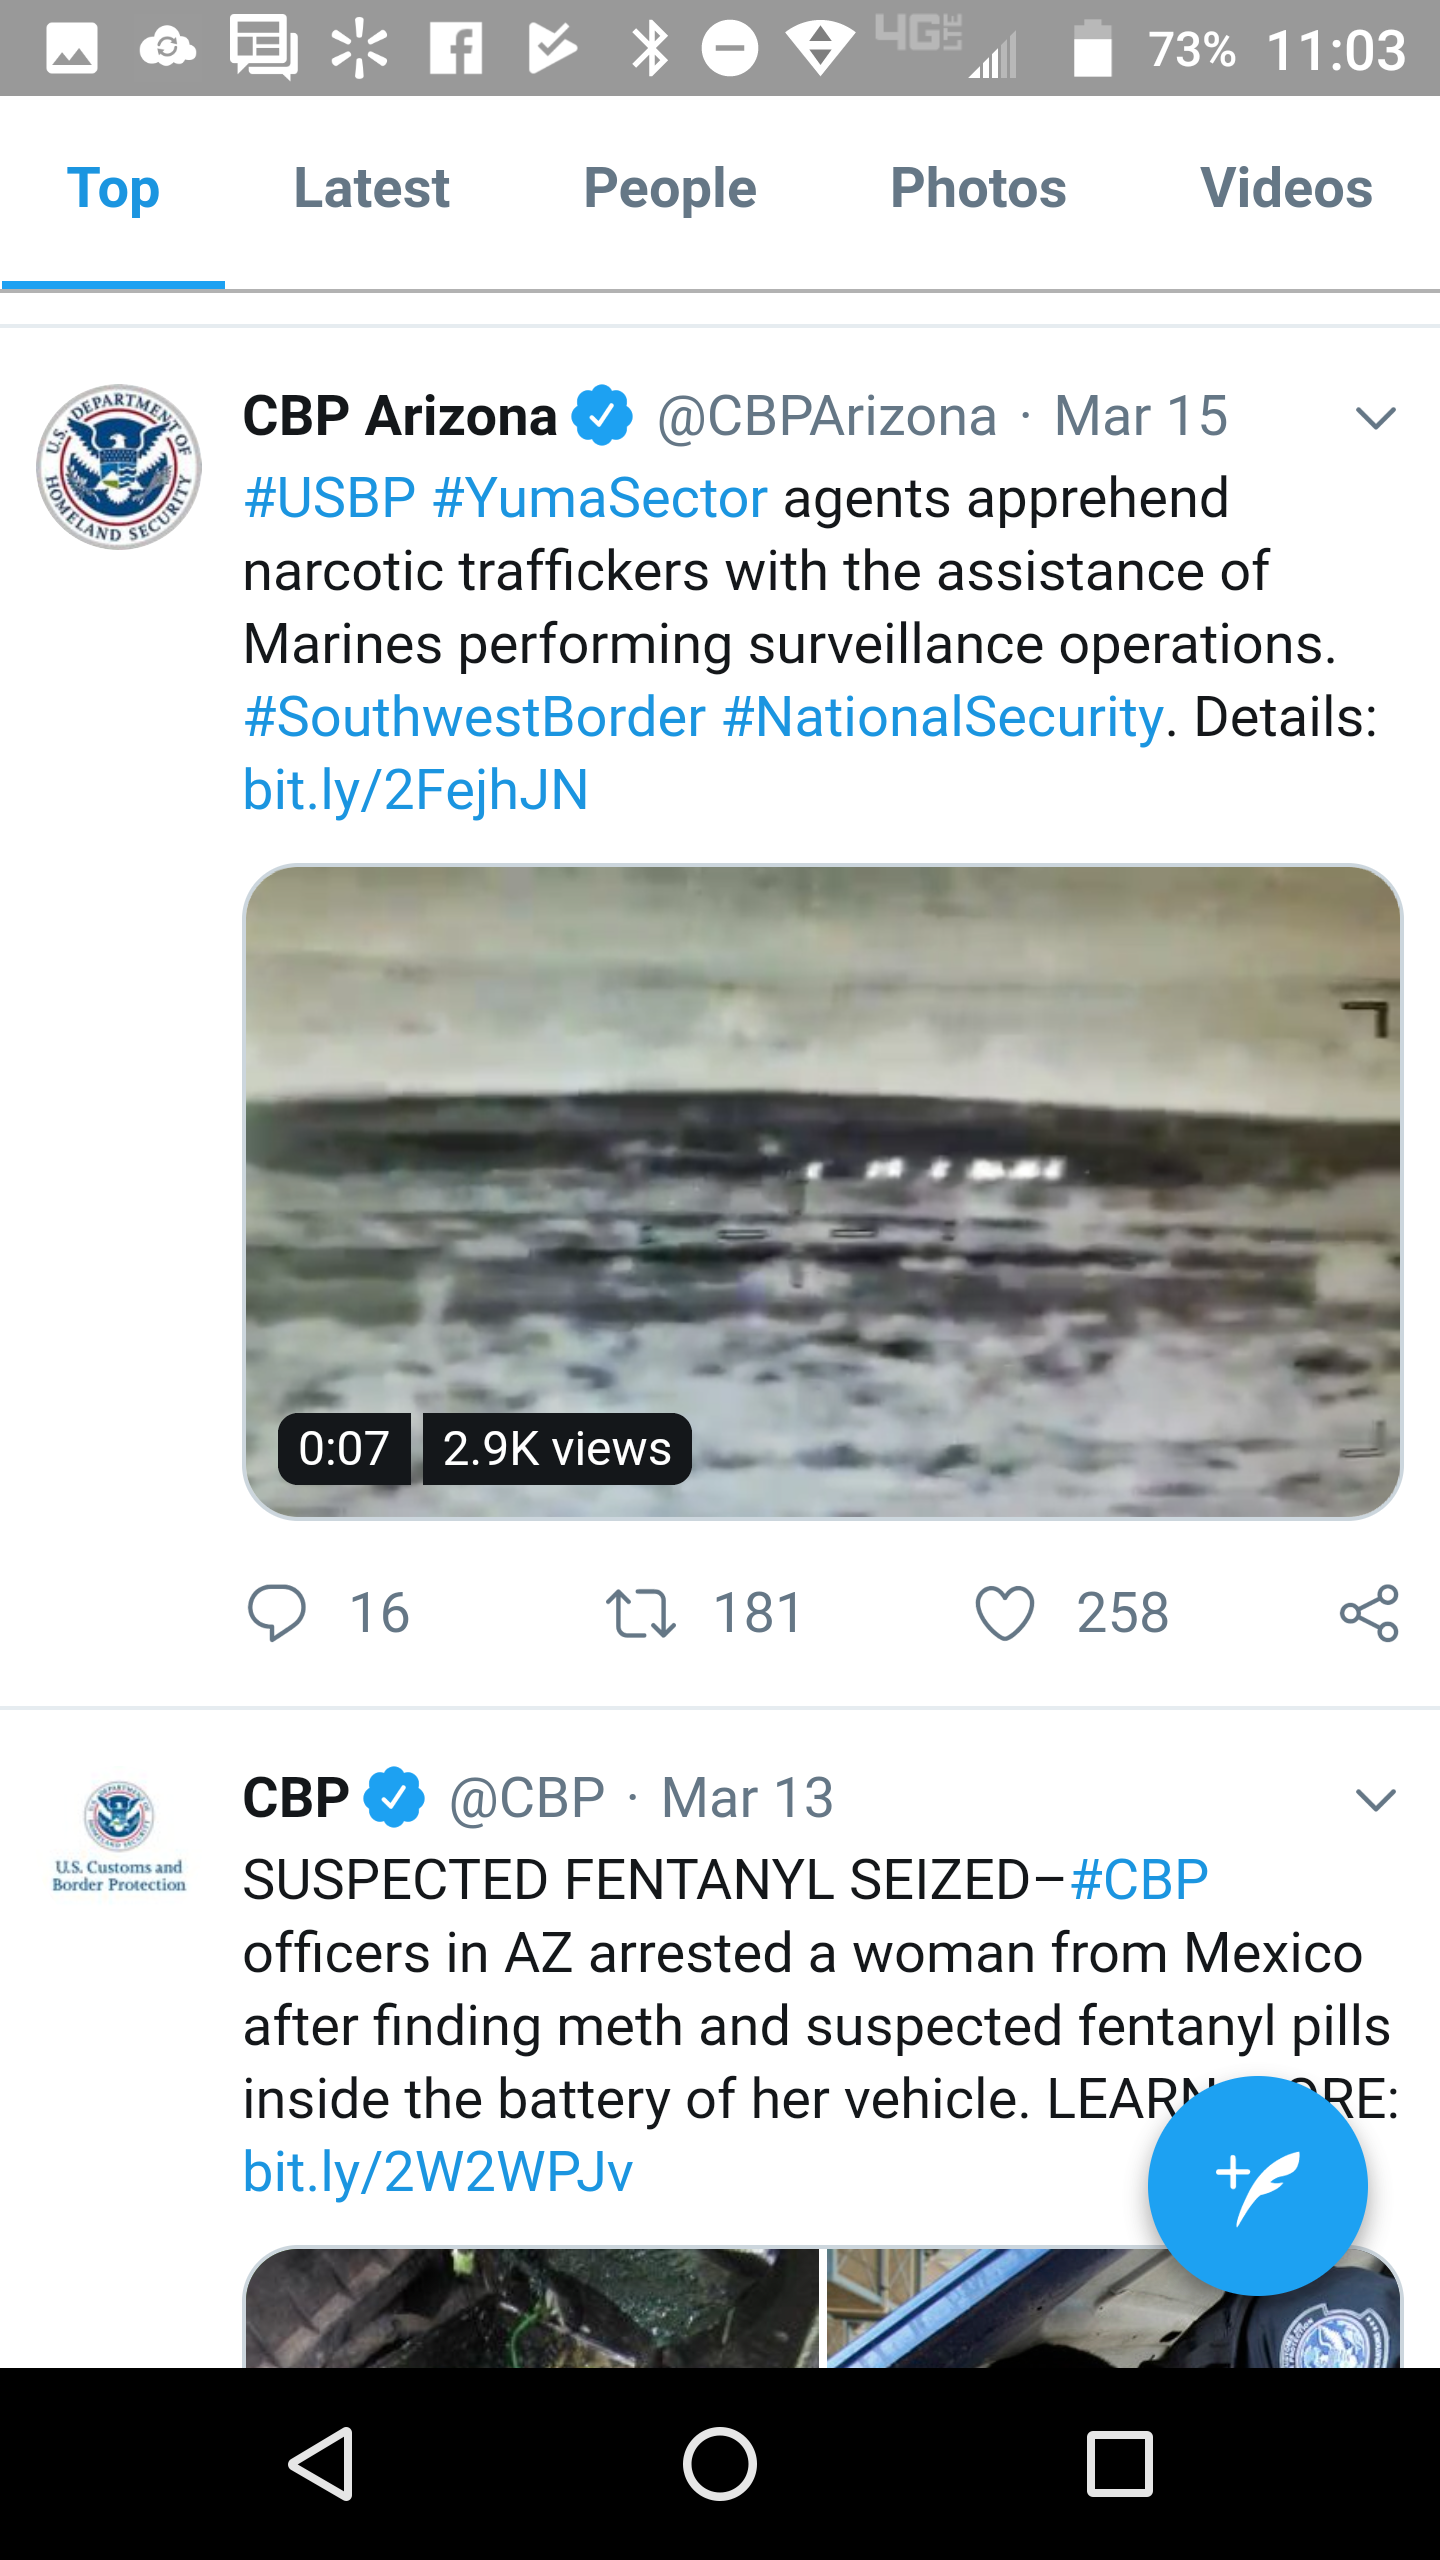
Task: Open the #YumaSector hashtag
Action: pyautogui.click(x=600, y=498)
